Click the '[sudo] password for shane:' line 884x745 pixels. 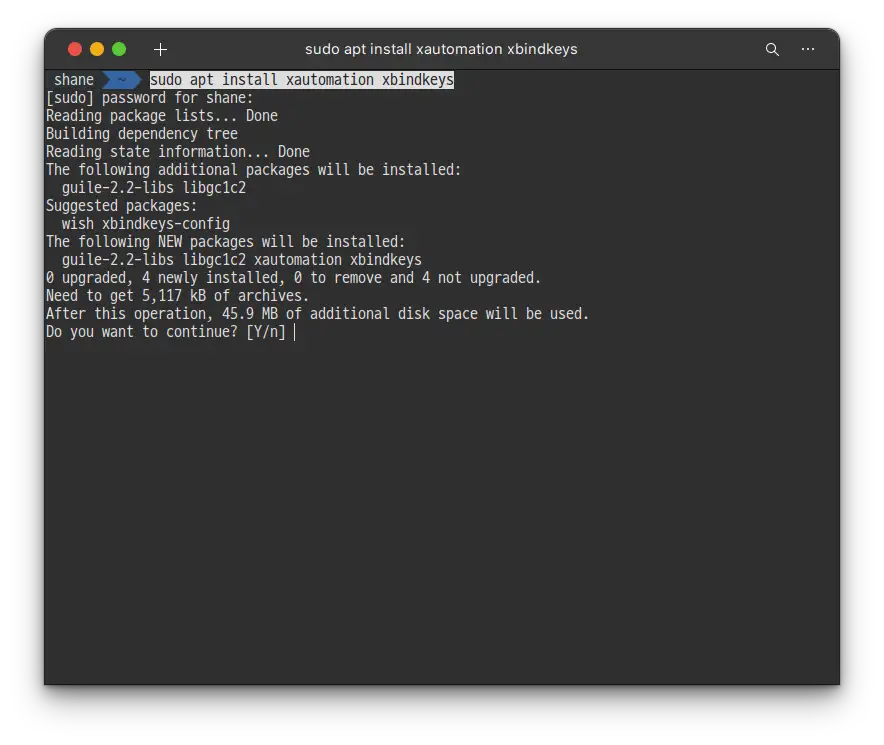tap(149, 98)
